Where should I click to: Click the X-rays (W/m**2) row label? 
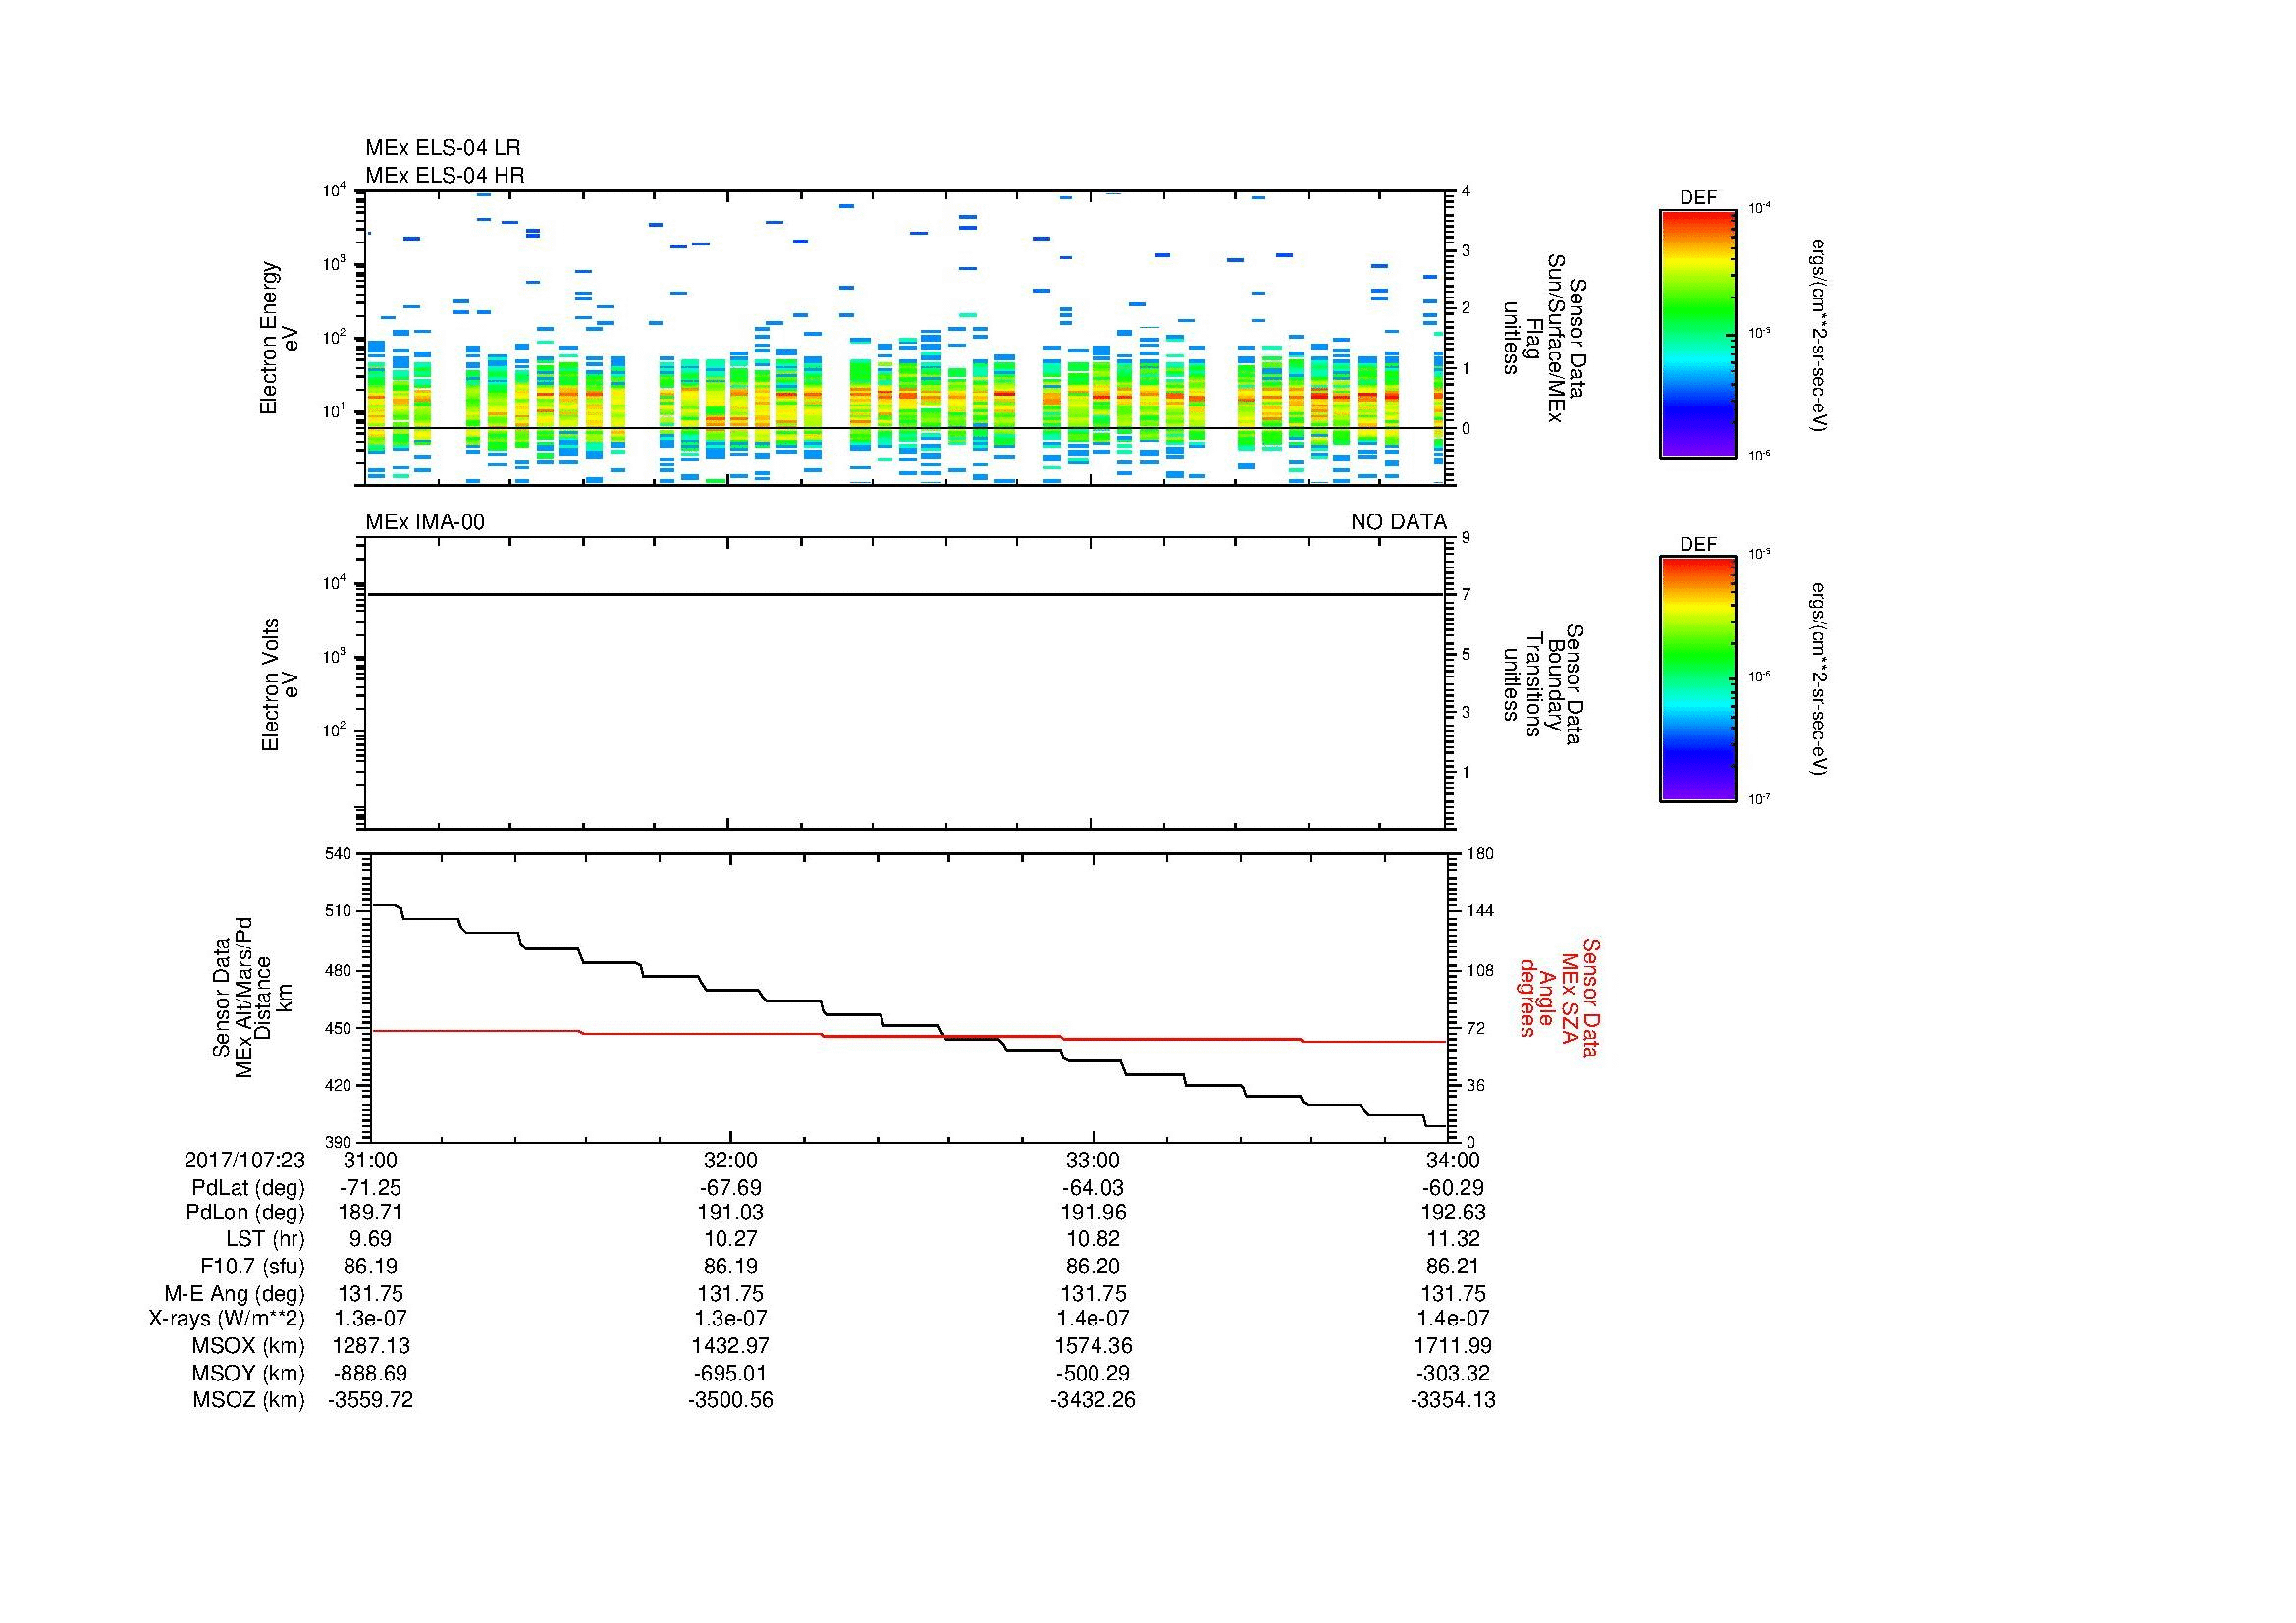click(x=227, y=1319)
